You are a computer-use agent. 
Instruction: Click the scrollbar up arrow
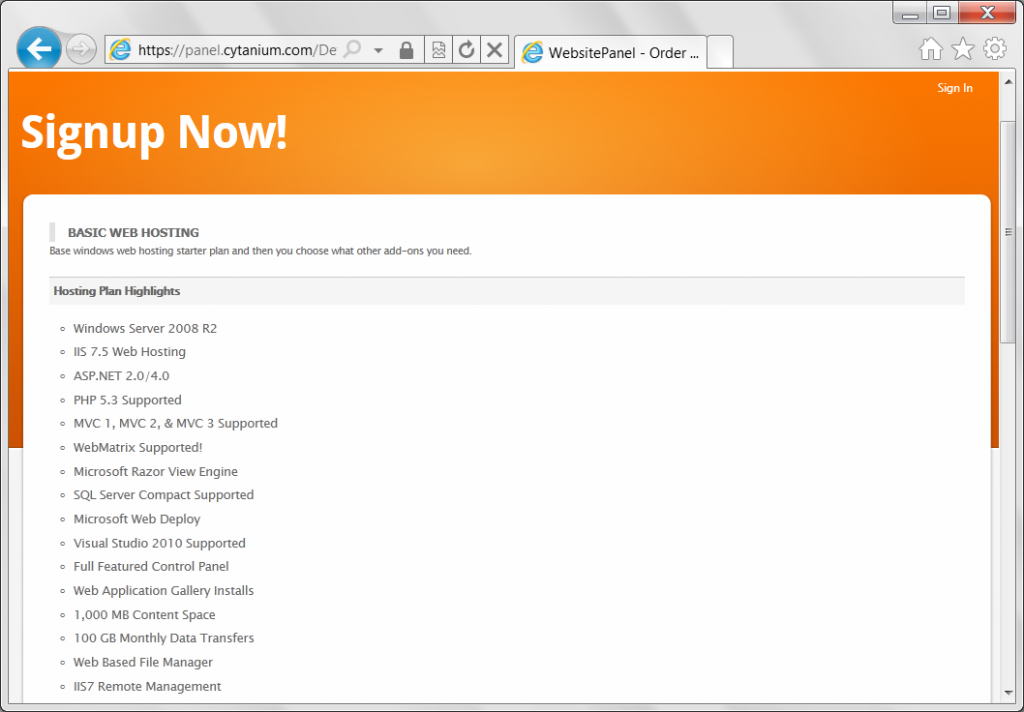click(1008, 82)
